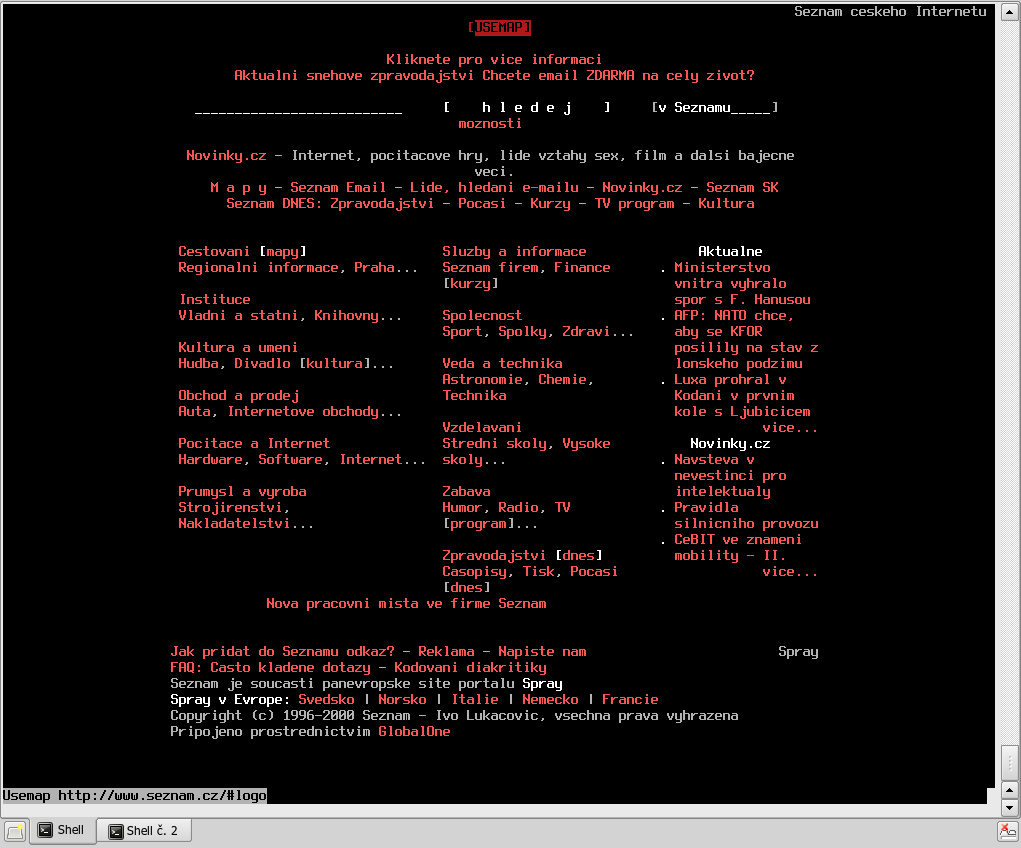Viewport: 1021px width, 848px height.
Task: Click the upper arrow of the bottom scrollbar pair
Action: pos(1009,790)
